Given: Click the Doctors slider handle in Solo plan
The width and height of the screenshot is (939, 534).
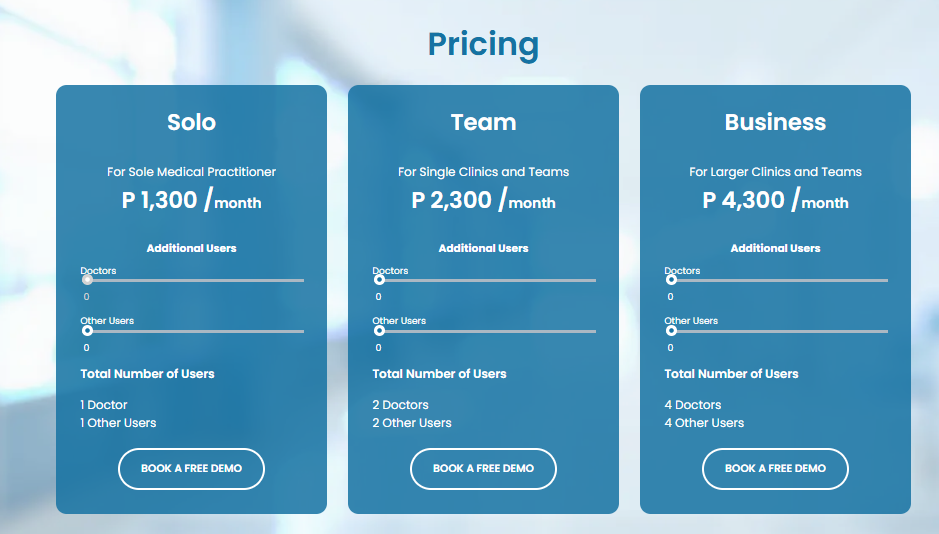Looking at the screenshot, I should [87, 280].
